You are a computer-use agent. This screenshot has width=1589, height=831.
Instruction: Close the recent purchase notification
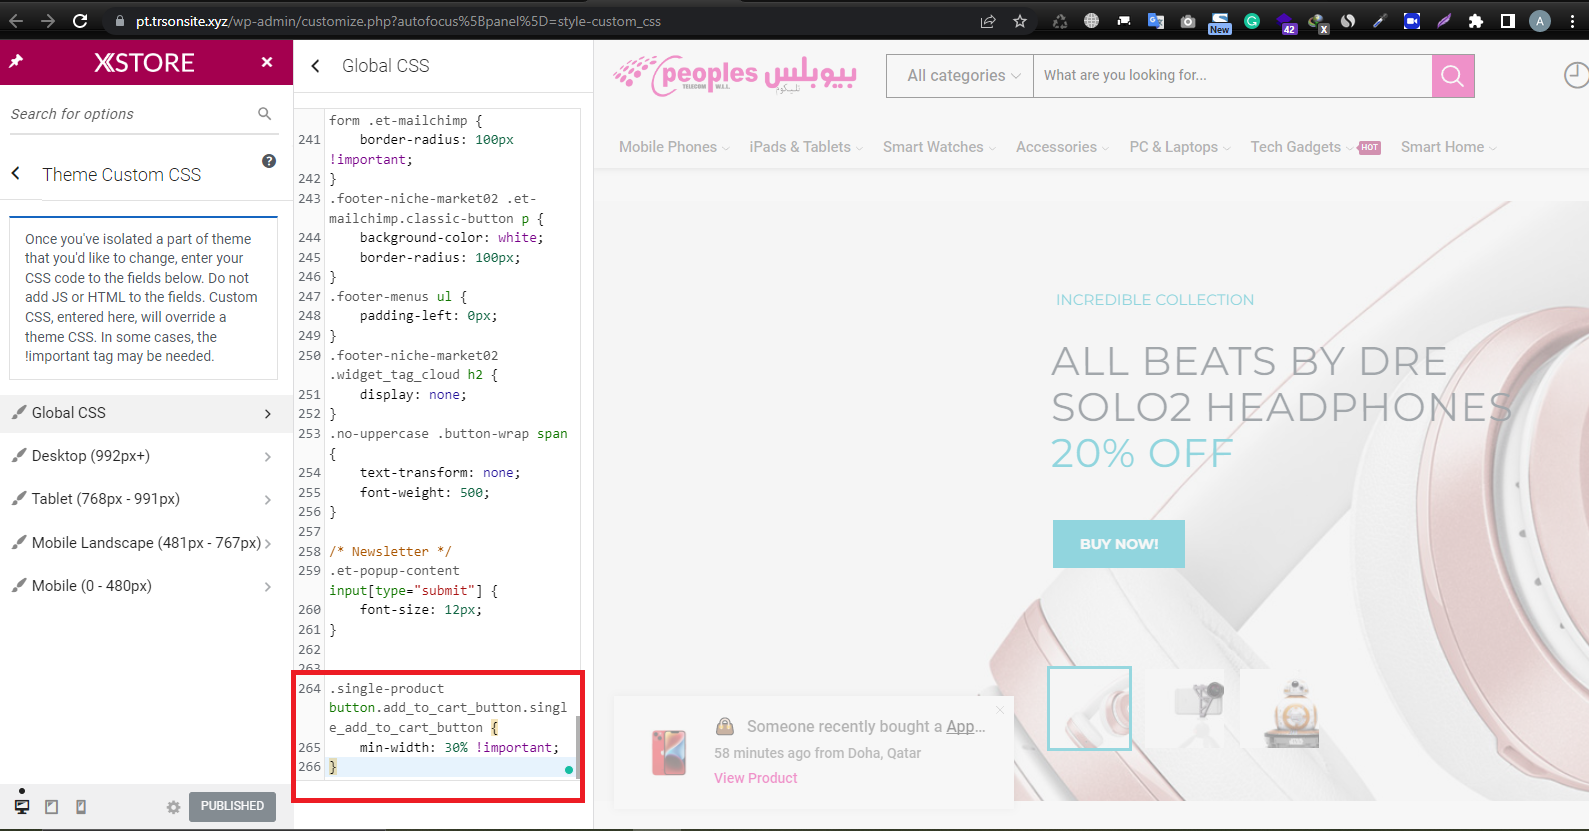pos(999,710)
